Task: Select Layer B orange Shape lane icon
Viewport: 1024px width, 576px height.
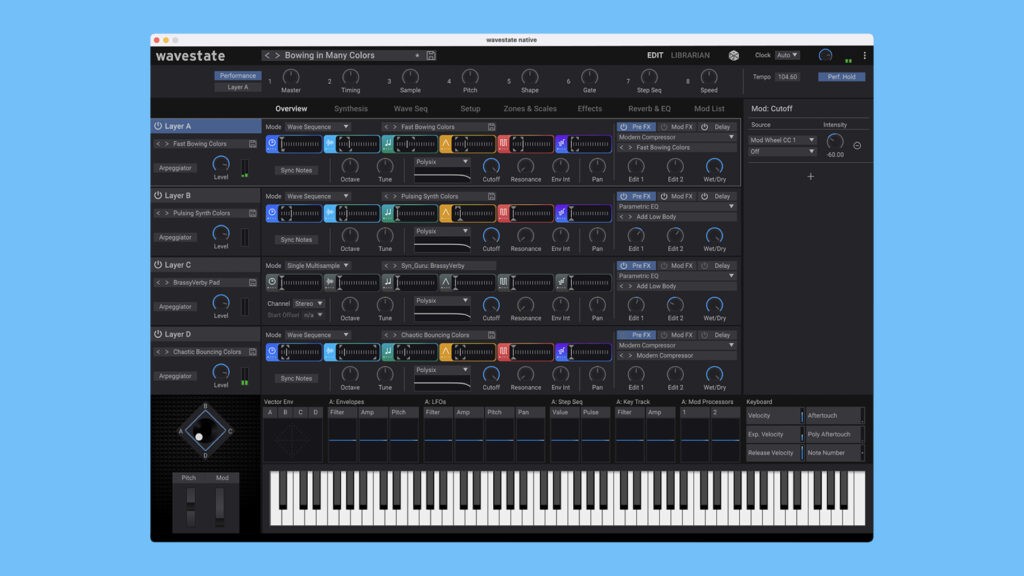Action: [x=445, y=213]
